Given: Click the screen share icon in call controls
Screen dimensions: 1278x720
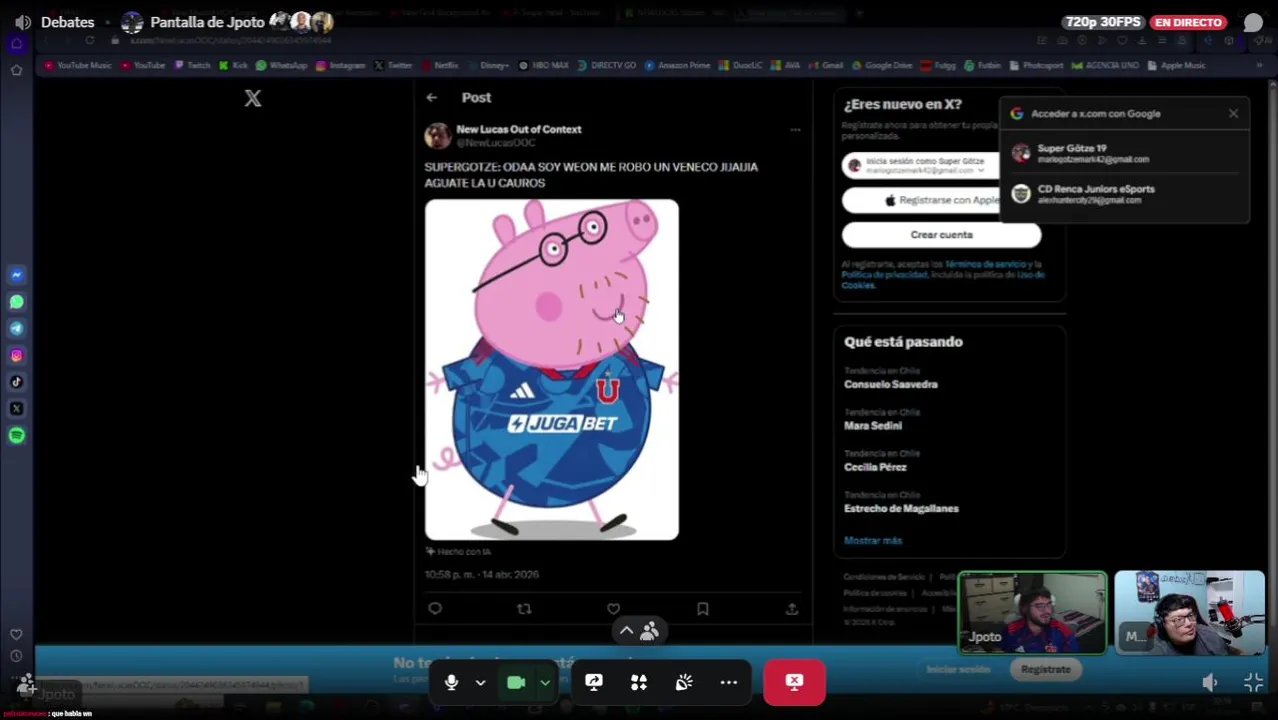Looking at the screenshot, I should pyautogui.click(x=594, y=682).
